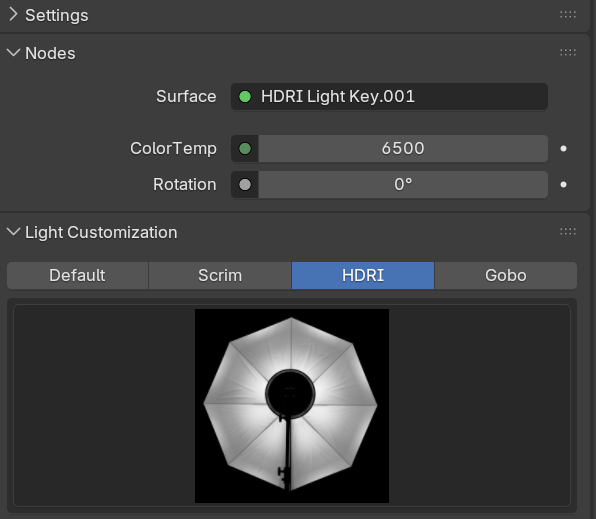This screenshot has width=596, height=519.
Task: Click the umbrella softbox HDRI preview thumbnail
Action: (x=292, y=406)
